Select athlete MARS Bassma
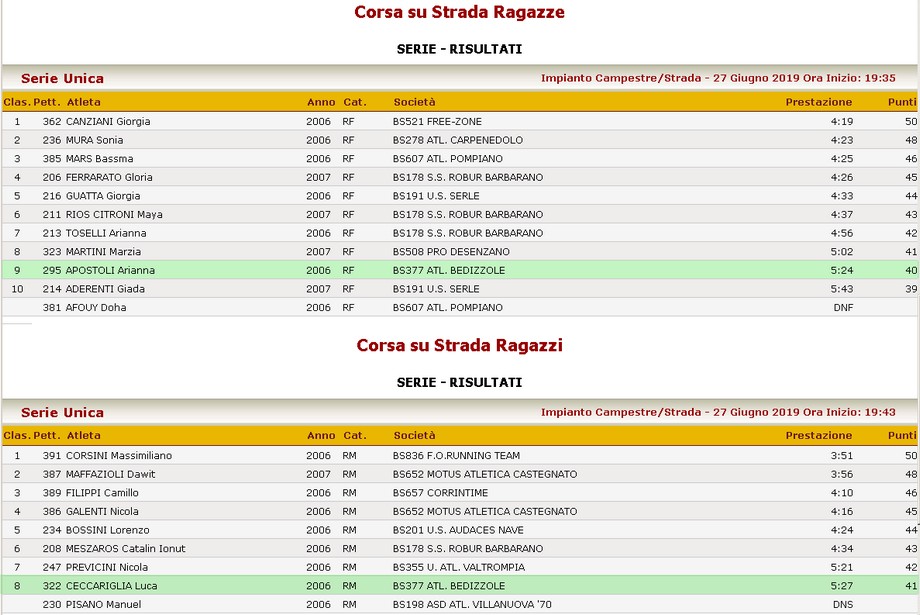The width and height of the screenshot is (920, 615). [x=99, y=159]
